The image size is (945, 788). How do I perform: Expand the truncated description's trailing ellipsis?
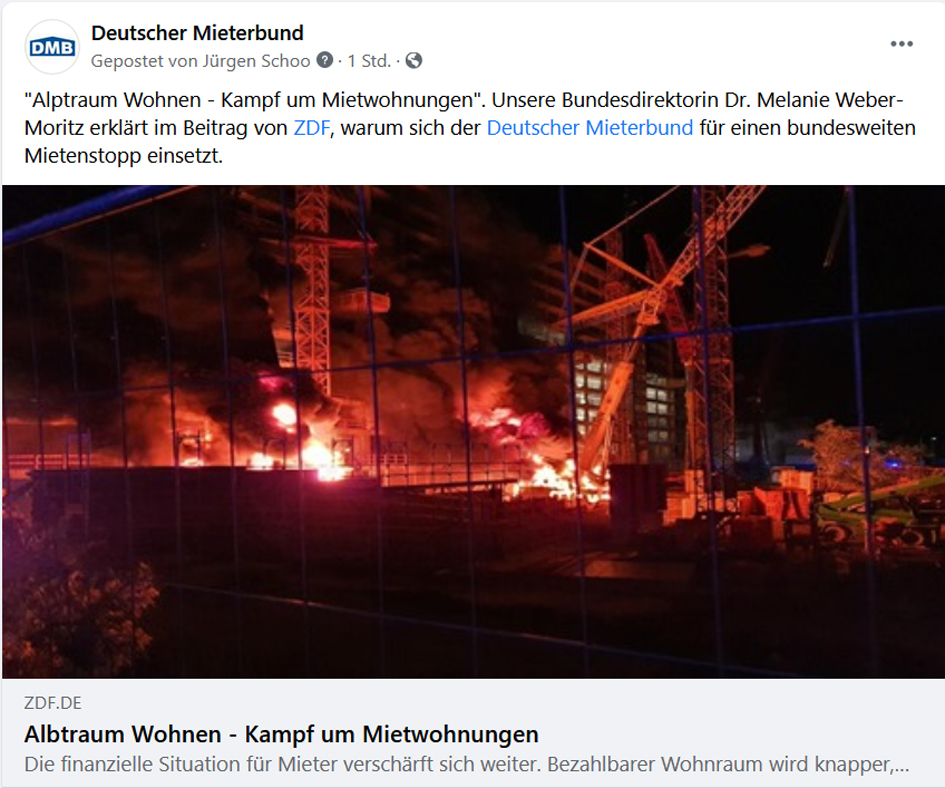coord(901,766)
